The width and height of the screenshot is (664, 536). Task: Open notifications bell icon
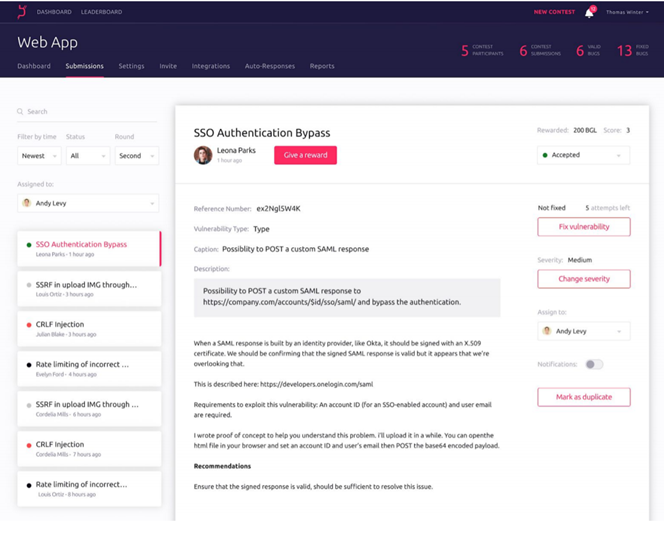coord(589,12)
